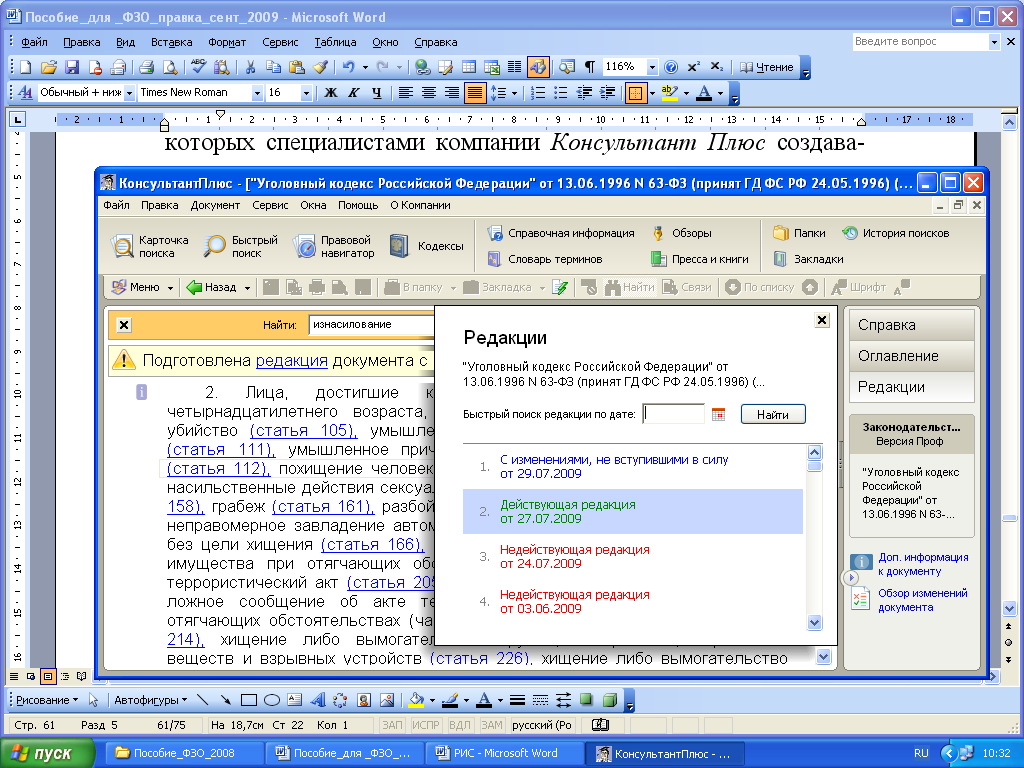The height and width of the screenshot is (768, 1024).
Task: Save the Word document with floppy icon
Action: (72, 67)
